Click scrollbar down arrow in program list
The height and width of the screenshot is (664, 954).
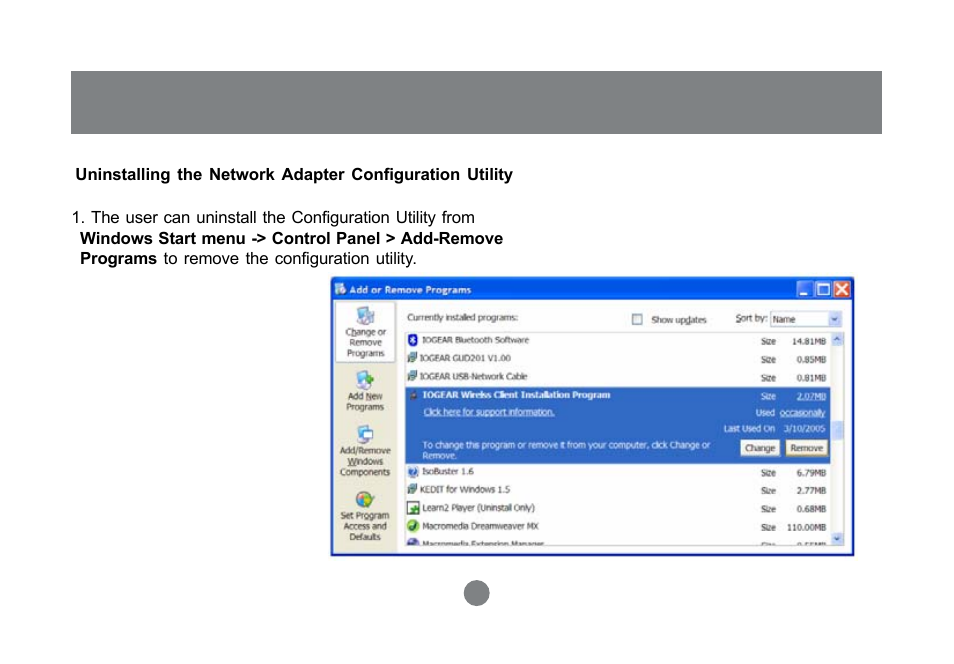[x=837, y=539]
